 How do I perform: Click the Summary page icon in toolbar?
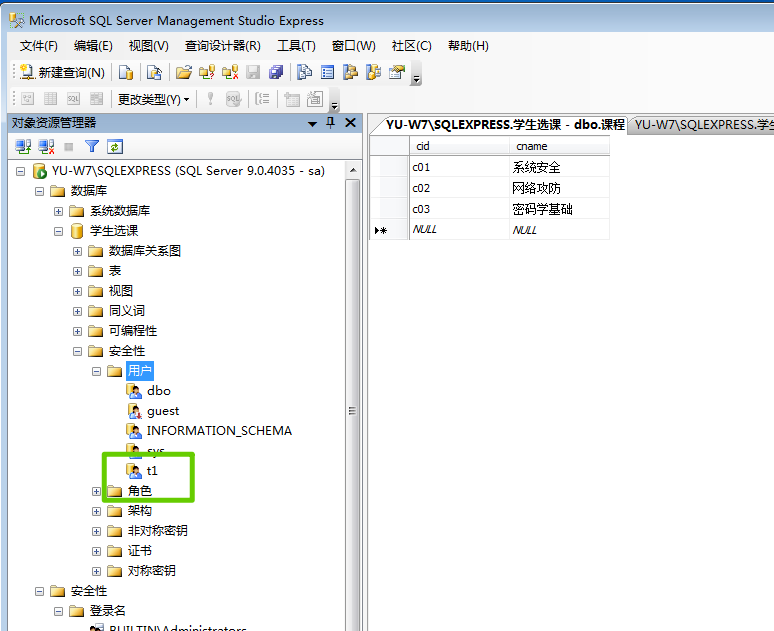click(x=327, y=73)
